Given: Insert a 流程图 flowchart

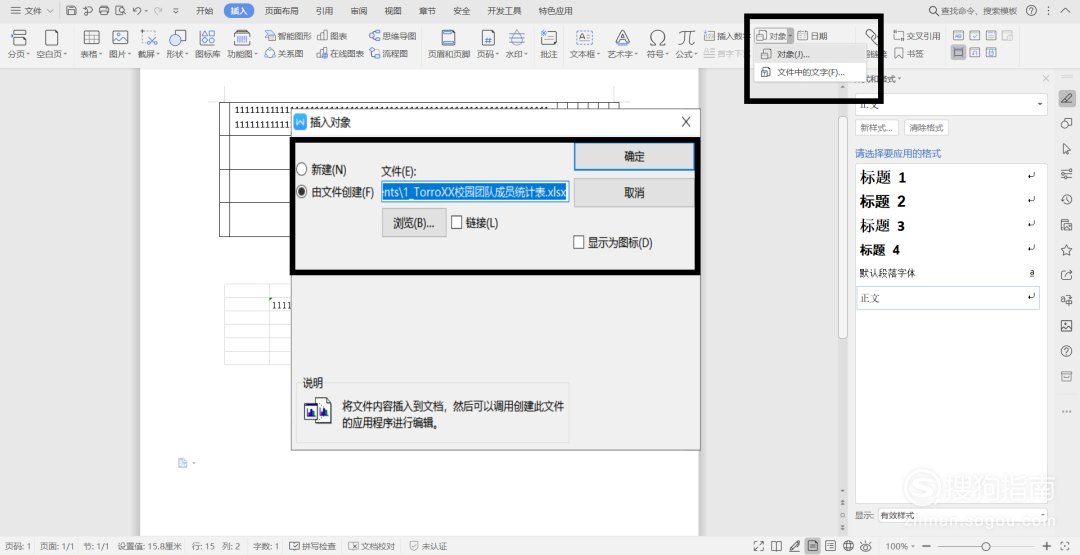Looking at the screenshot, I should point(388,53).
